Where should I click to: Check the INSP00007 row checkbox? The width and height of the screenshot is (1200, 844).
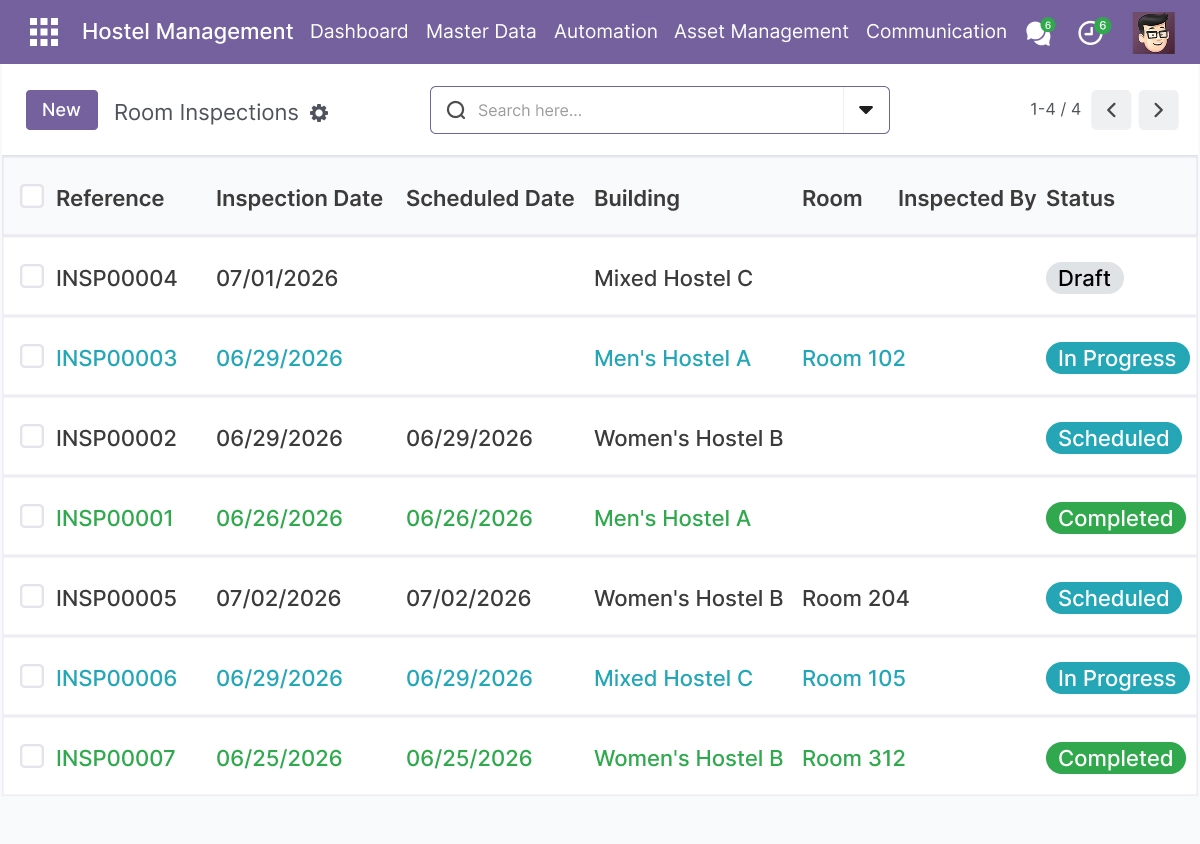click(32, 756)
